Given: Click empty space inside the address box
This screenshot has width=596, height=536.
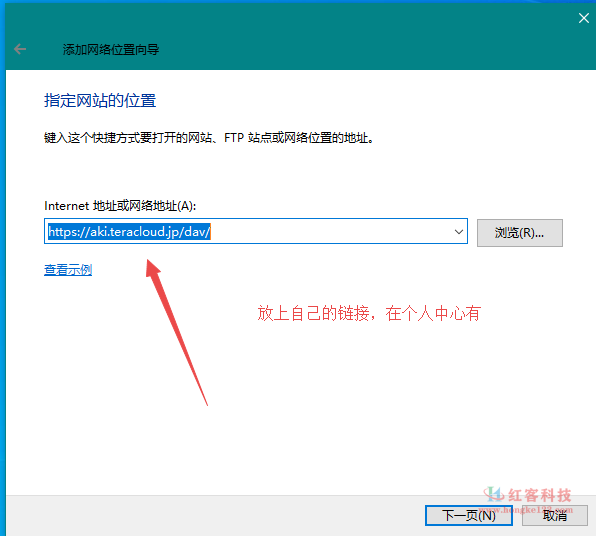Looking at the screenshot, I should click(x=331, y=232).
